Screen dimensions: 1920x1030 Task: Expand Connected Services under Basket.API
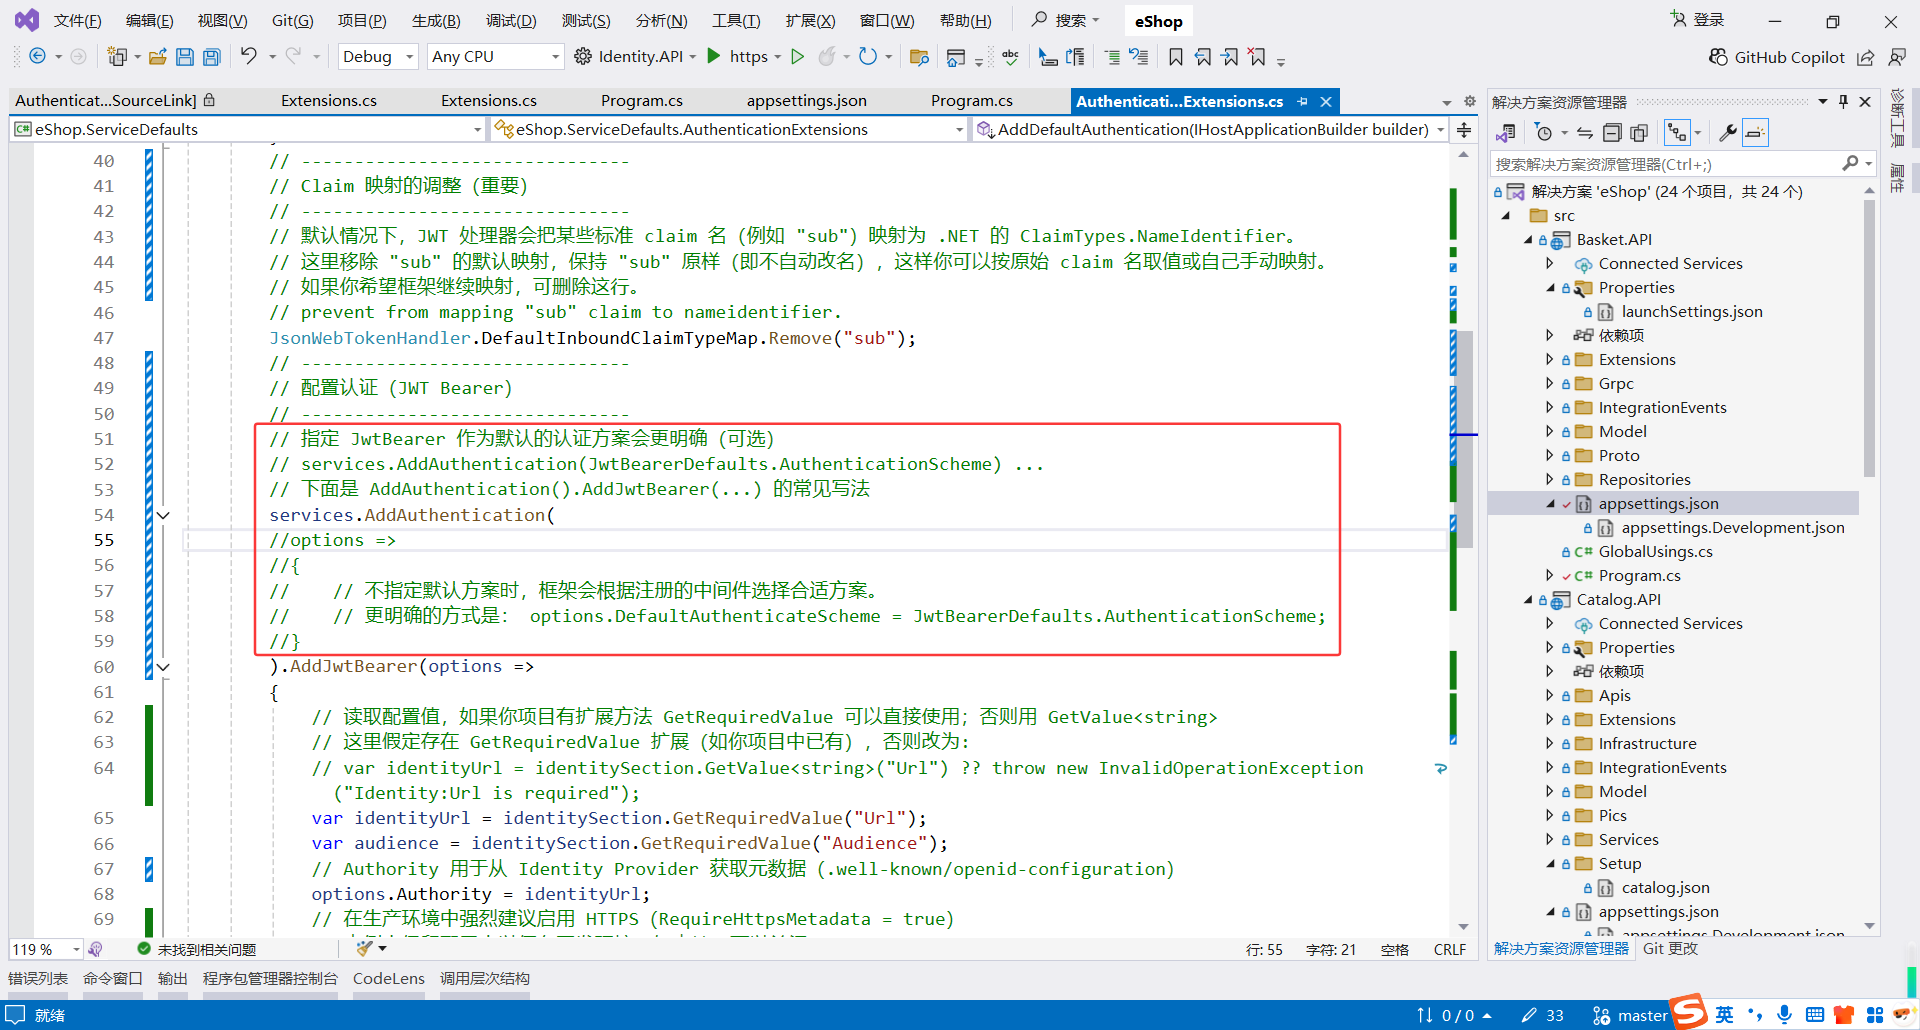(x=1550, y=263)
